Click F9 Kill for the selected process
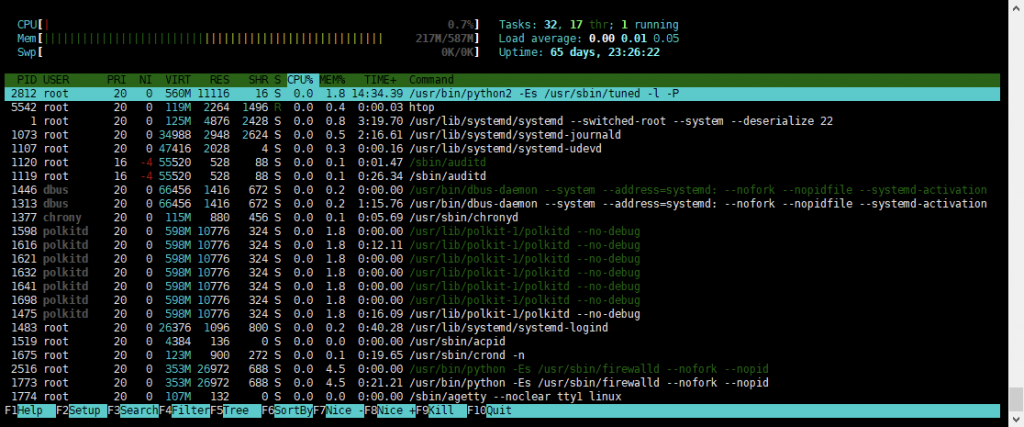The image size is (1024, 427). coord(441,411)
